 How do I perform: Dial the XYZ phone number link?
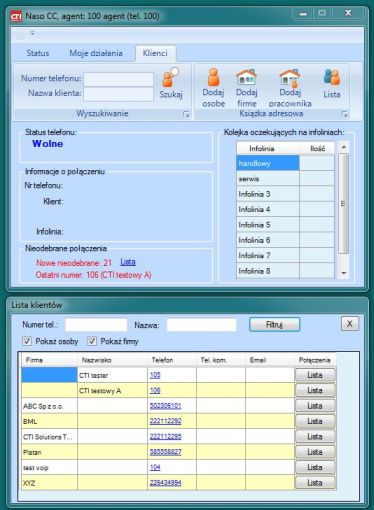[165, 483]
